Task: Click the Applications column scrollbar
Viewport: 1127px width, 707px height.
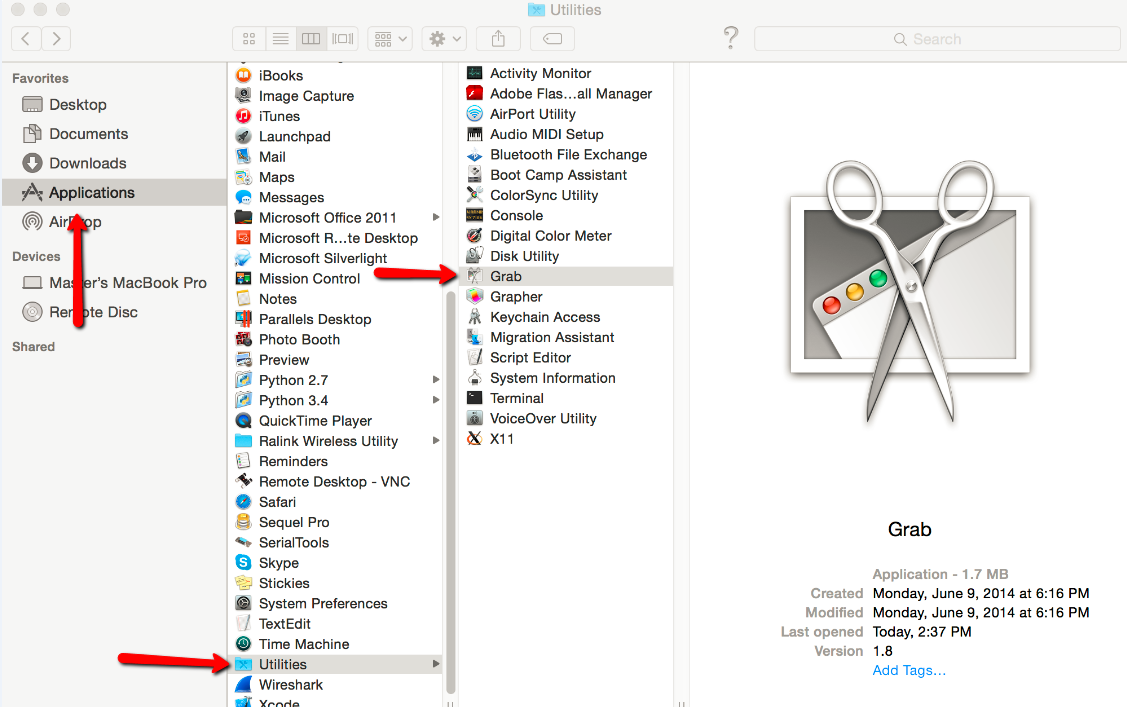Action: [451, 493]
